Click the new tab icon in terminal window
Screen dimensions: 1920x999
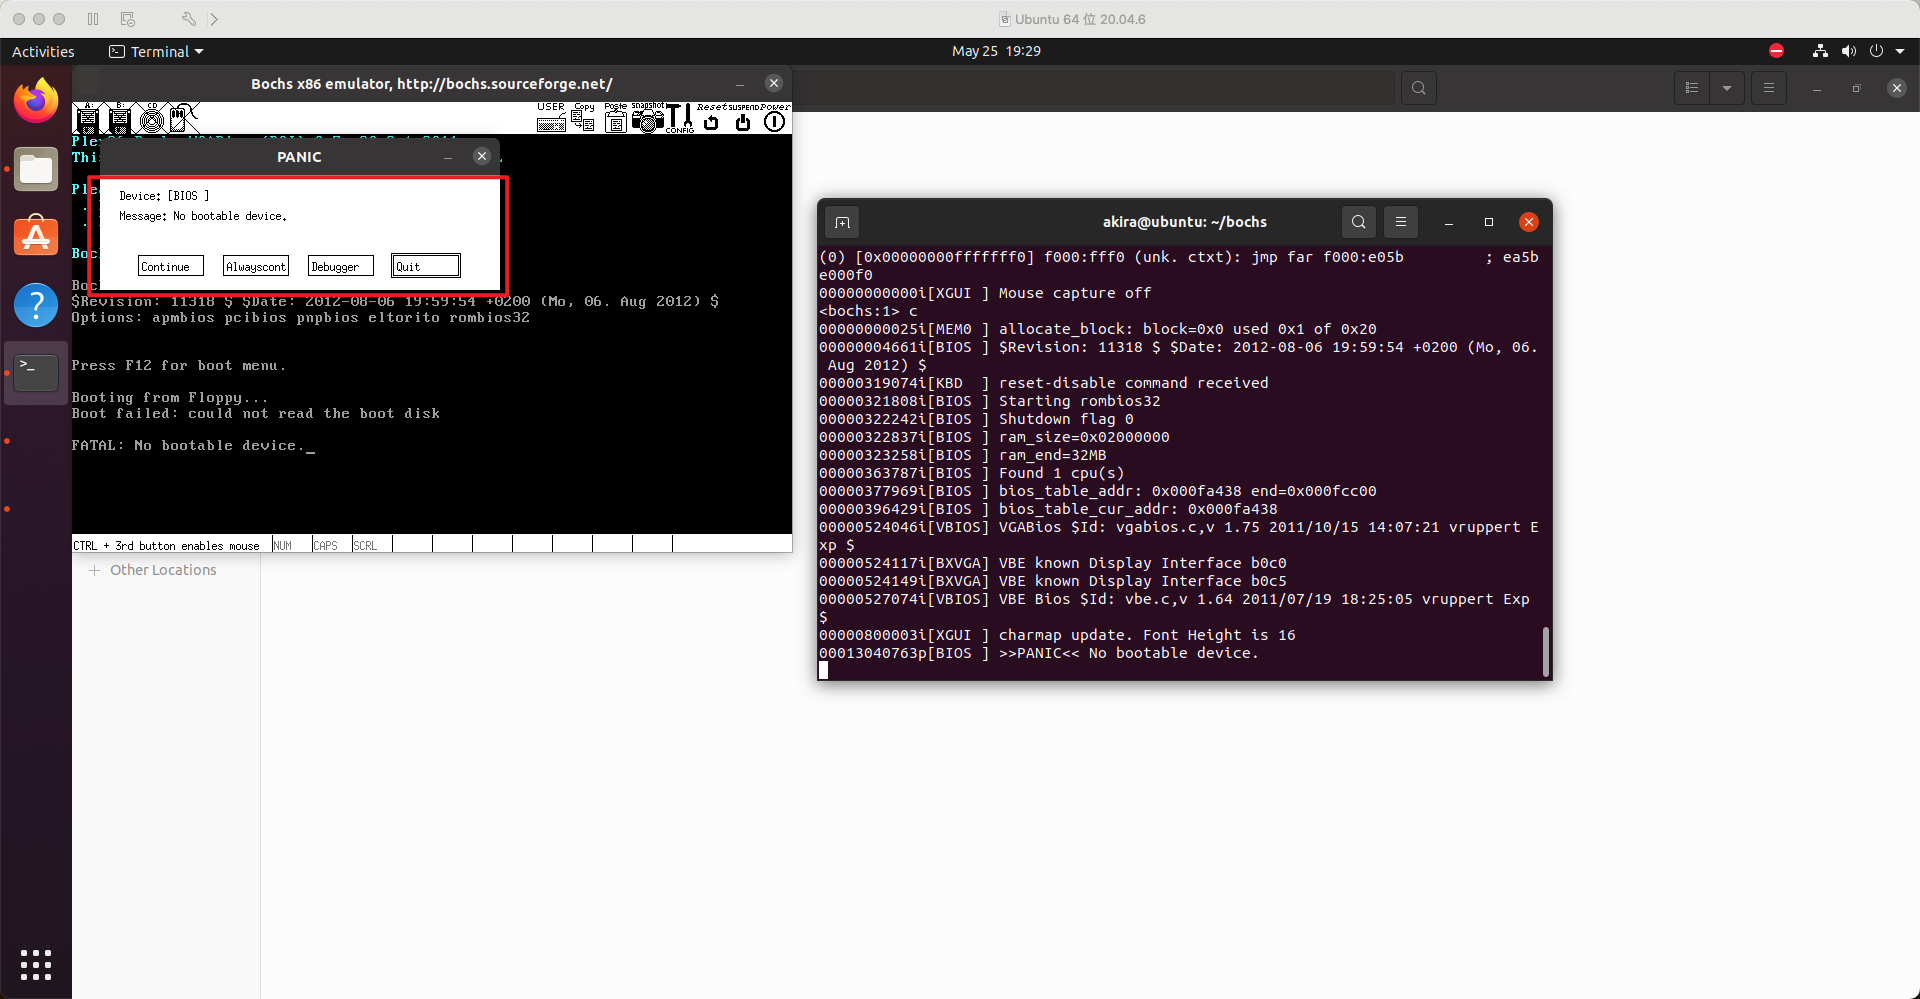[842, 222]
